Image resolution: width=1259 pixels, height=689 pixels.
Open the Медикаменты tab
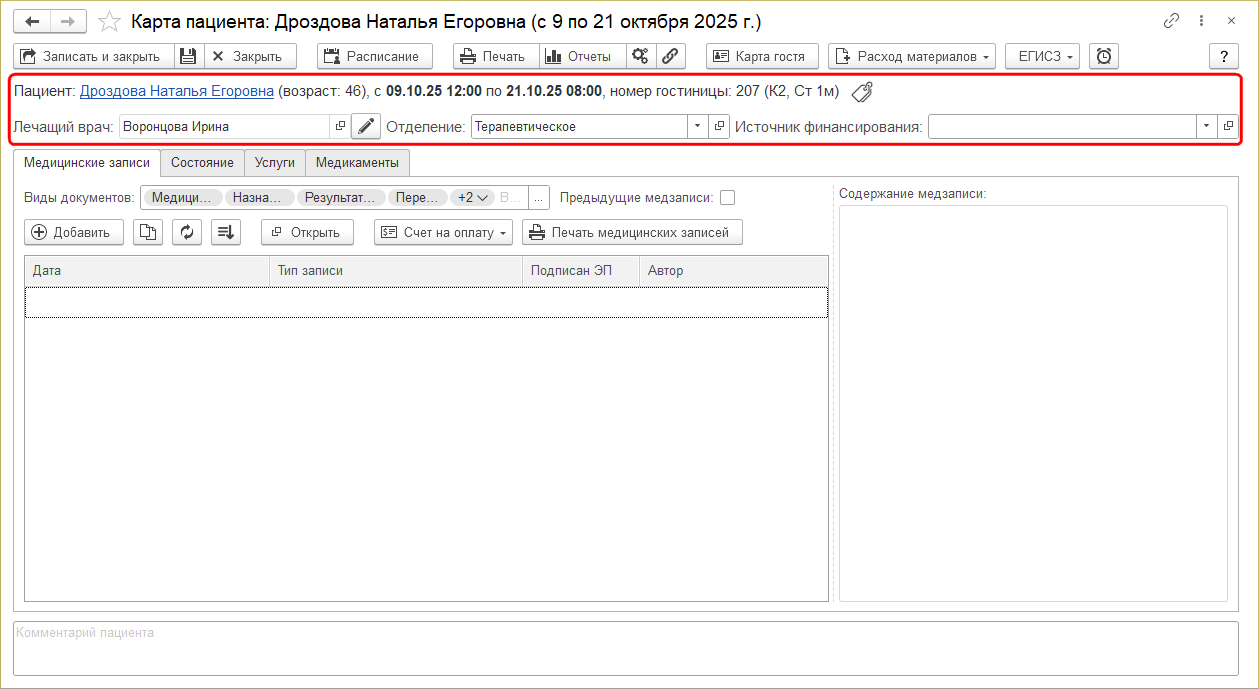coord(357,162)
